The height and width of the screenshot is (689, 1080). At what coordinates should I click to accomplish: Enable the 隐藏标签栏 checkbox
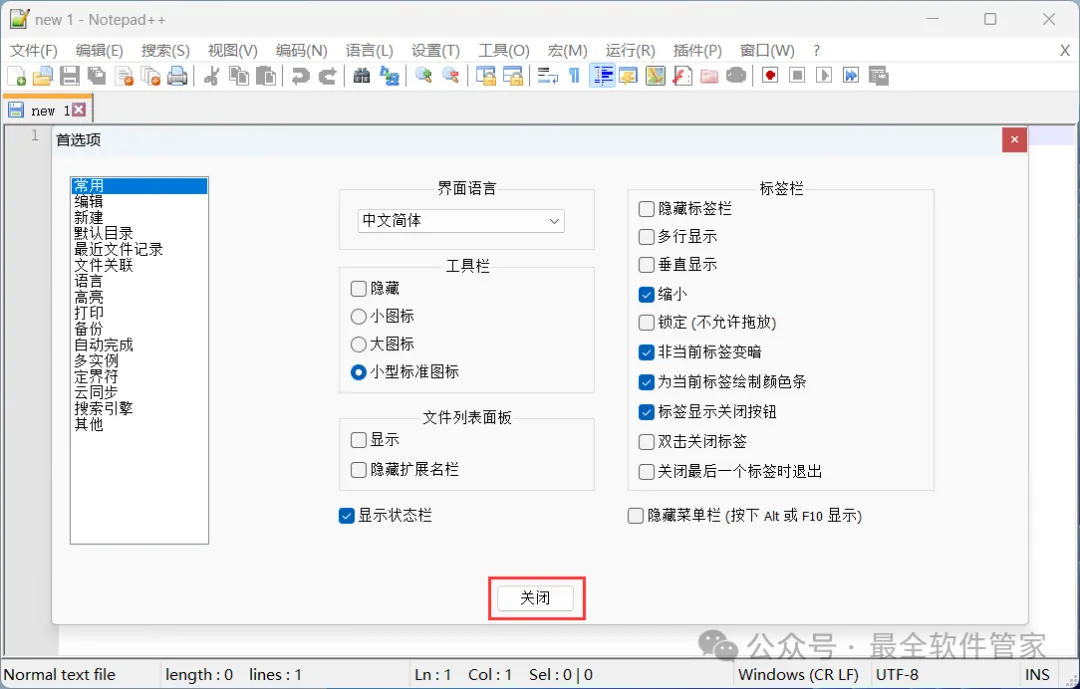(646, 209)
